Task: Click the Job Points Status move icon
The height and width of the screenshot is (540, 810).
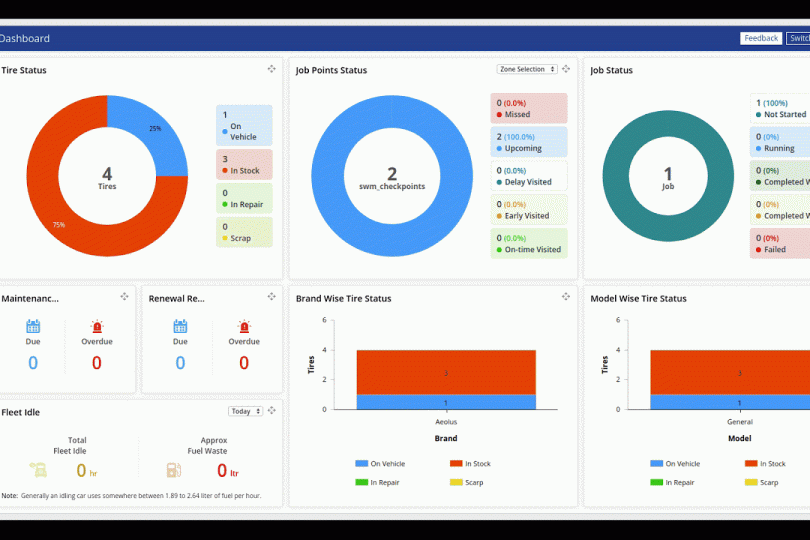Action: click(x=566, y=69)
